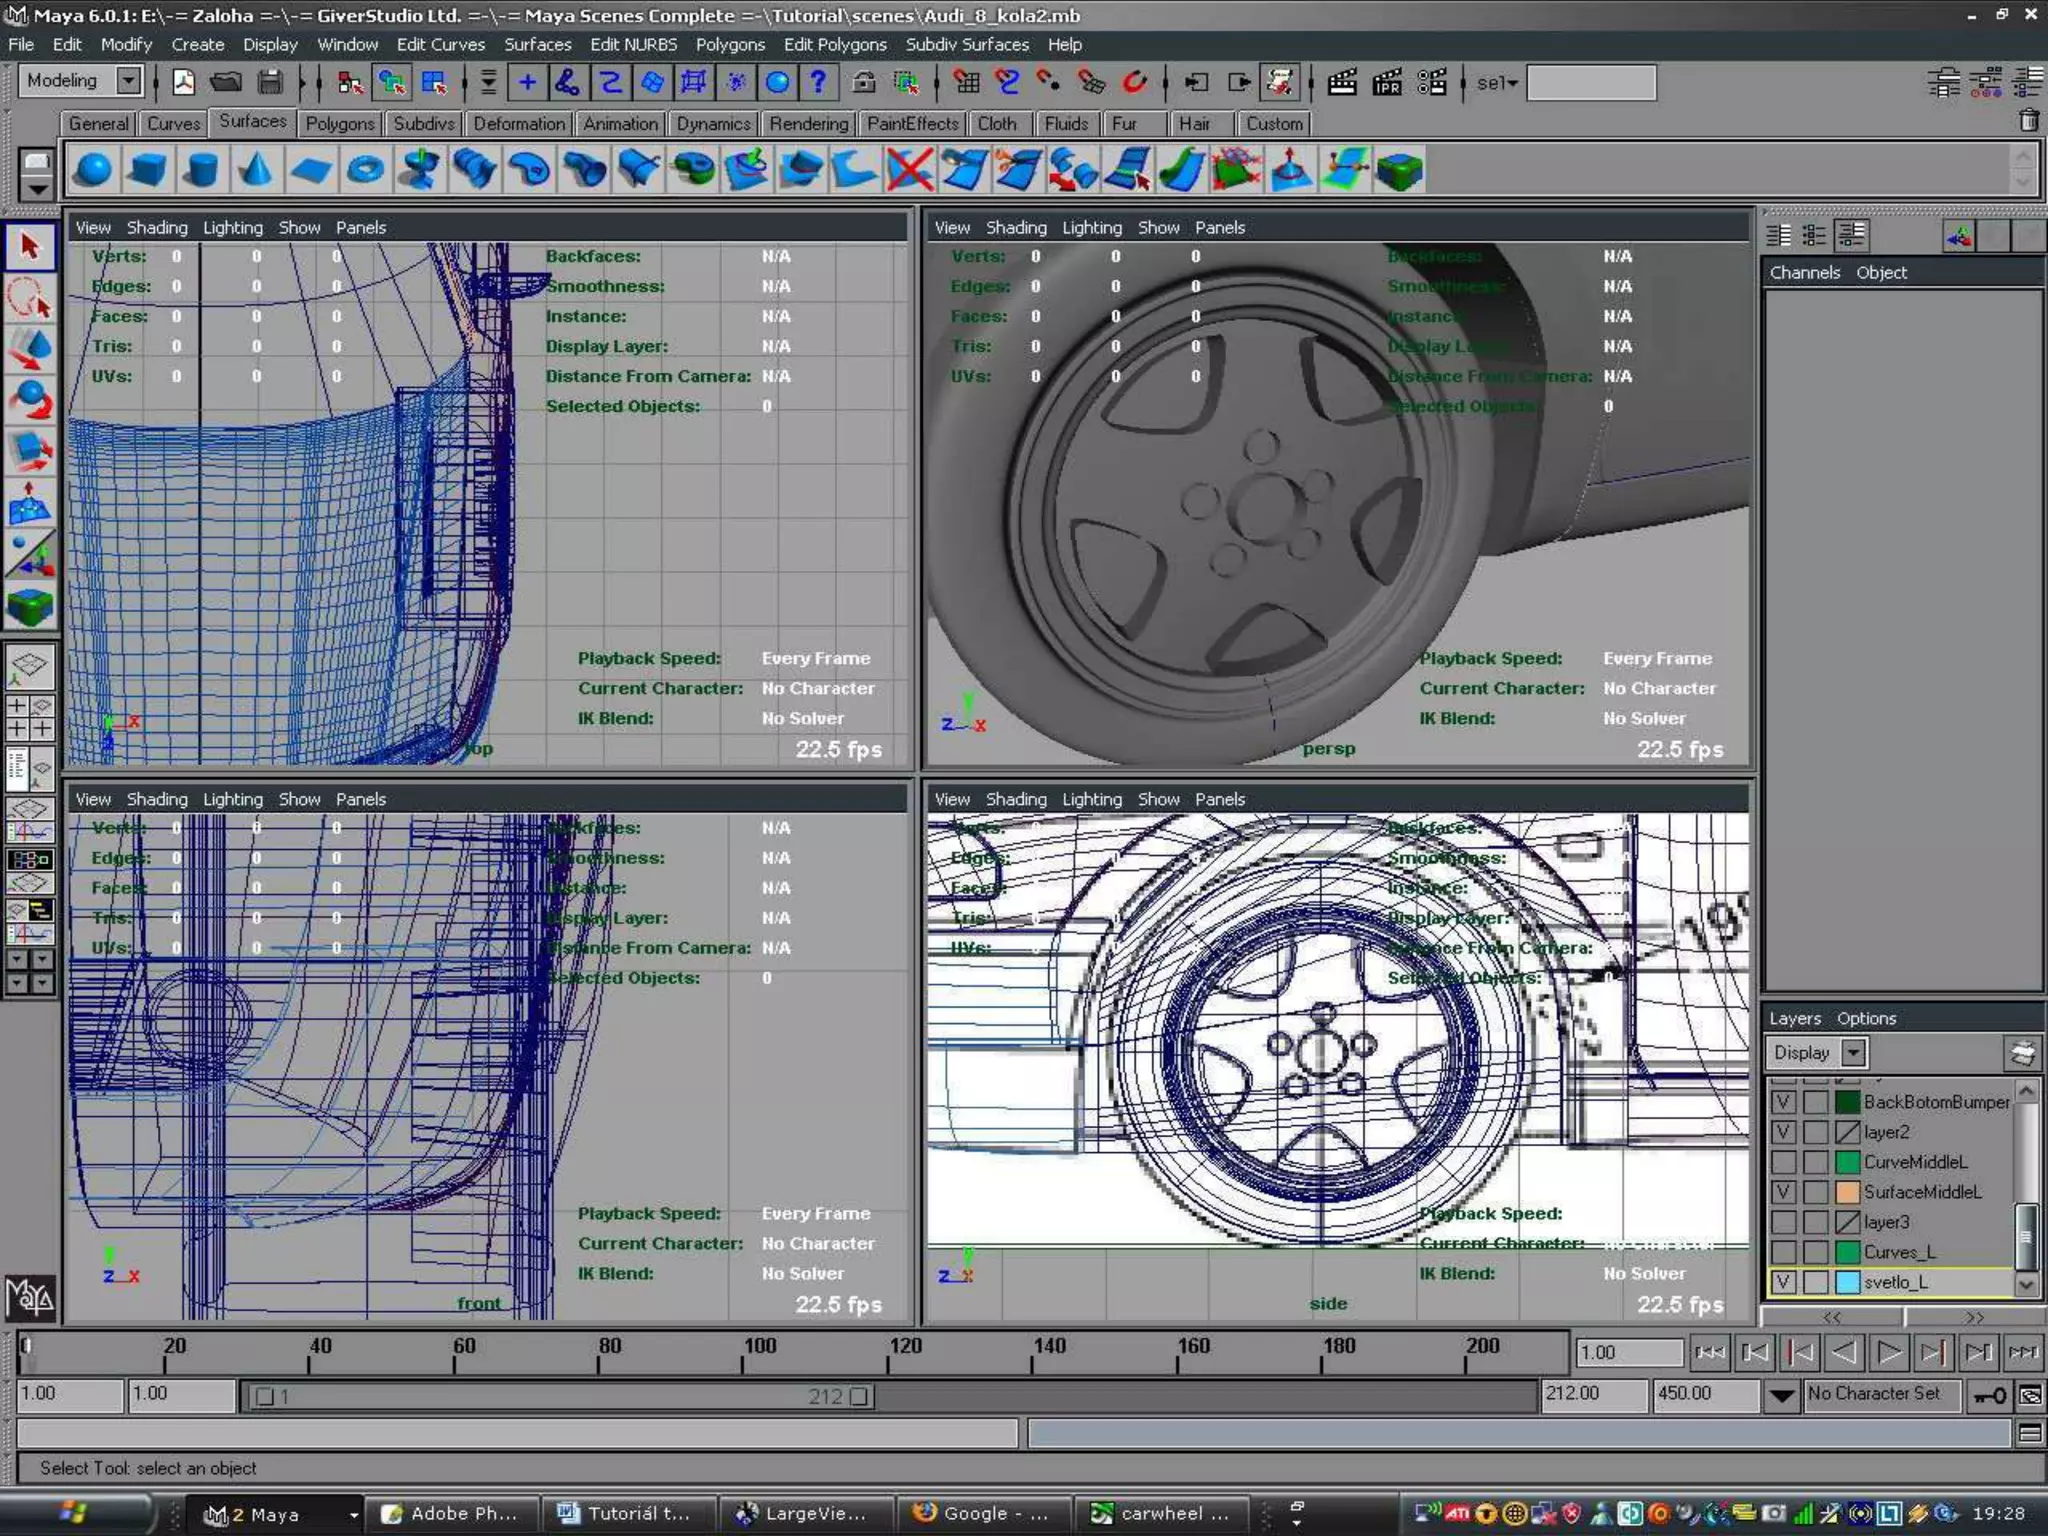
Task: Activate the Rotate tool in toolbox
Action: 30,400
